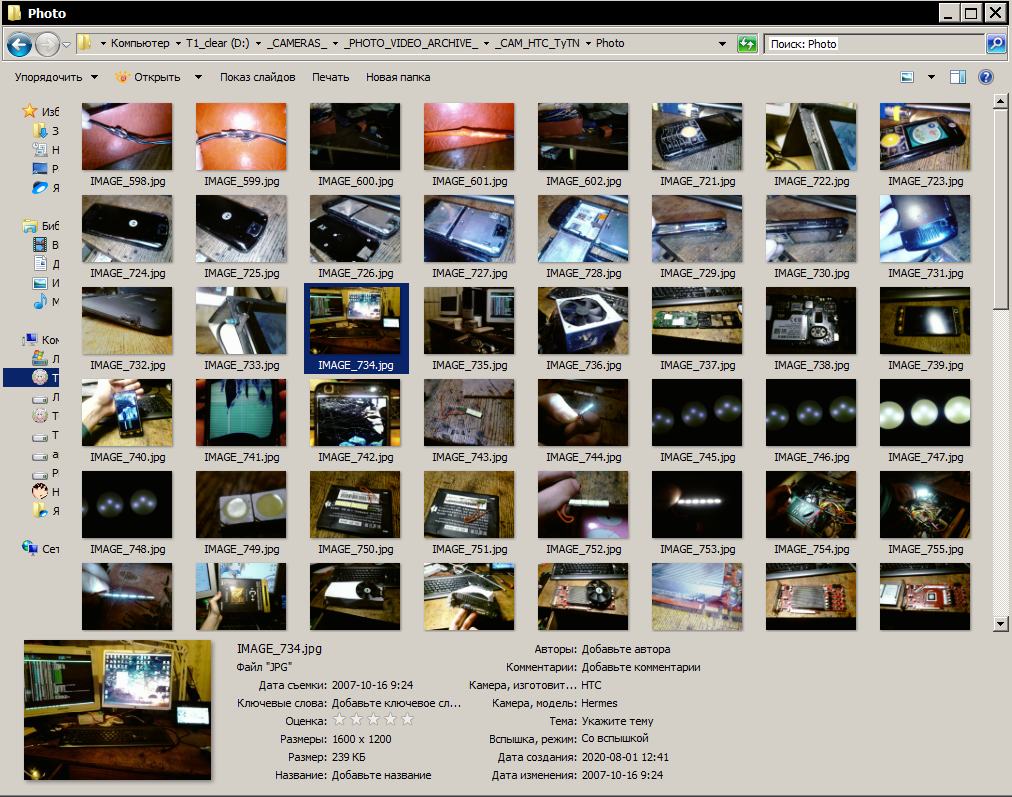Click Добавьте автора to add an author
This screenshot has height=797, width=1012.
(626, 649)
